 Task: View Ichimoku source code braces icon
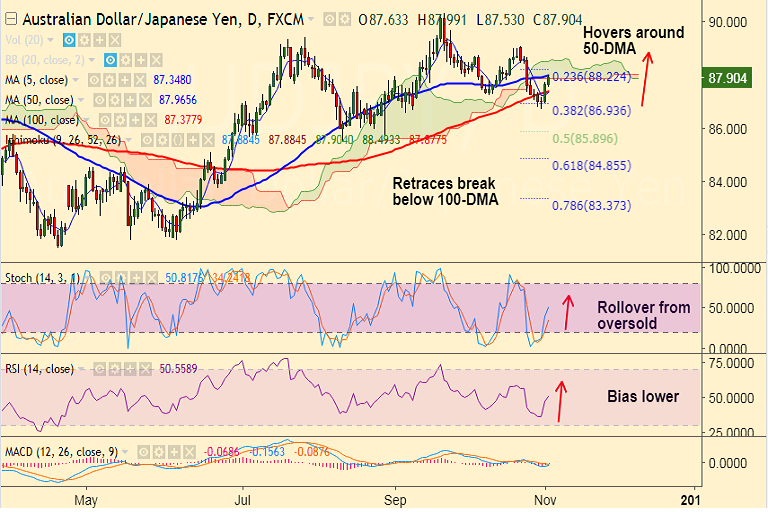coord(178,141)
